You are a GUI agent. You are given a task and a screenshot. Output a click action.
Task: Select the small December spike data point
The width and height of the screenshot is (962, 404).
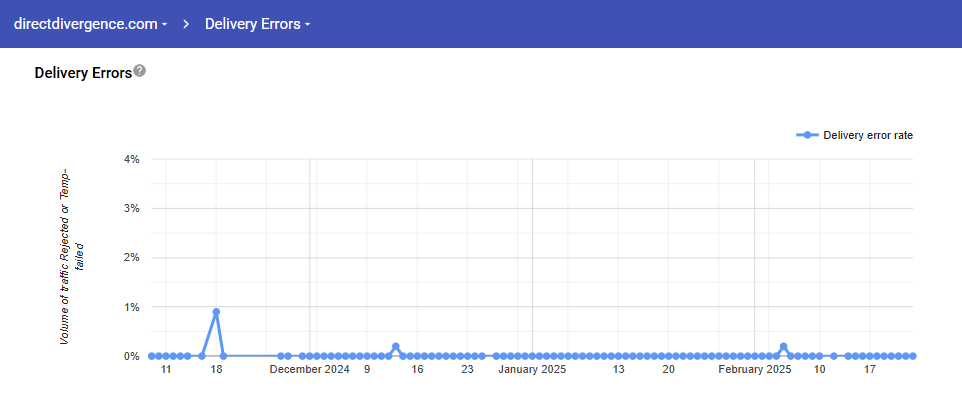point(396,347)
